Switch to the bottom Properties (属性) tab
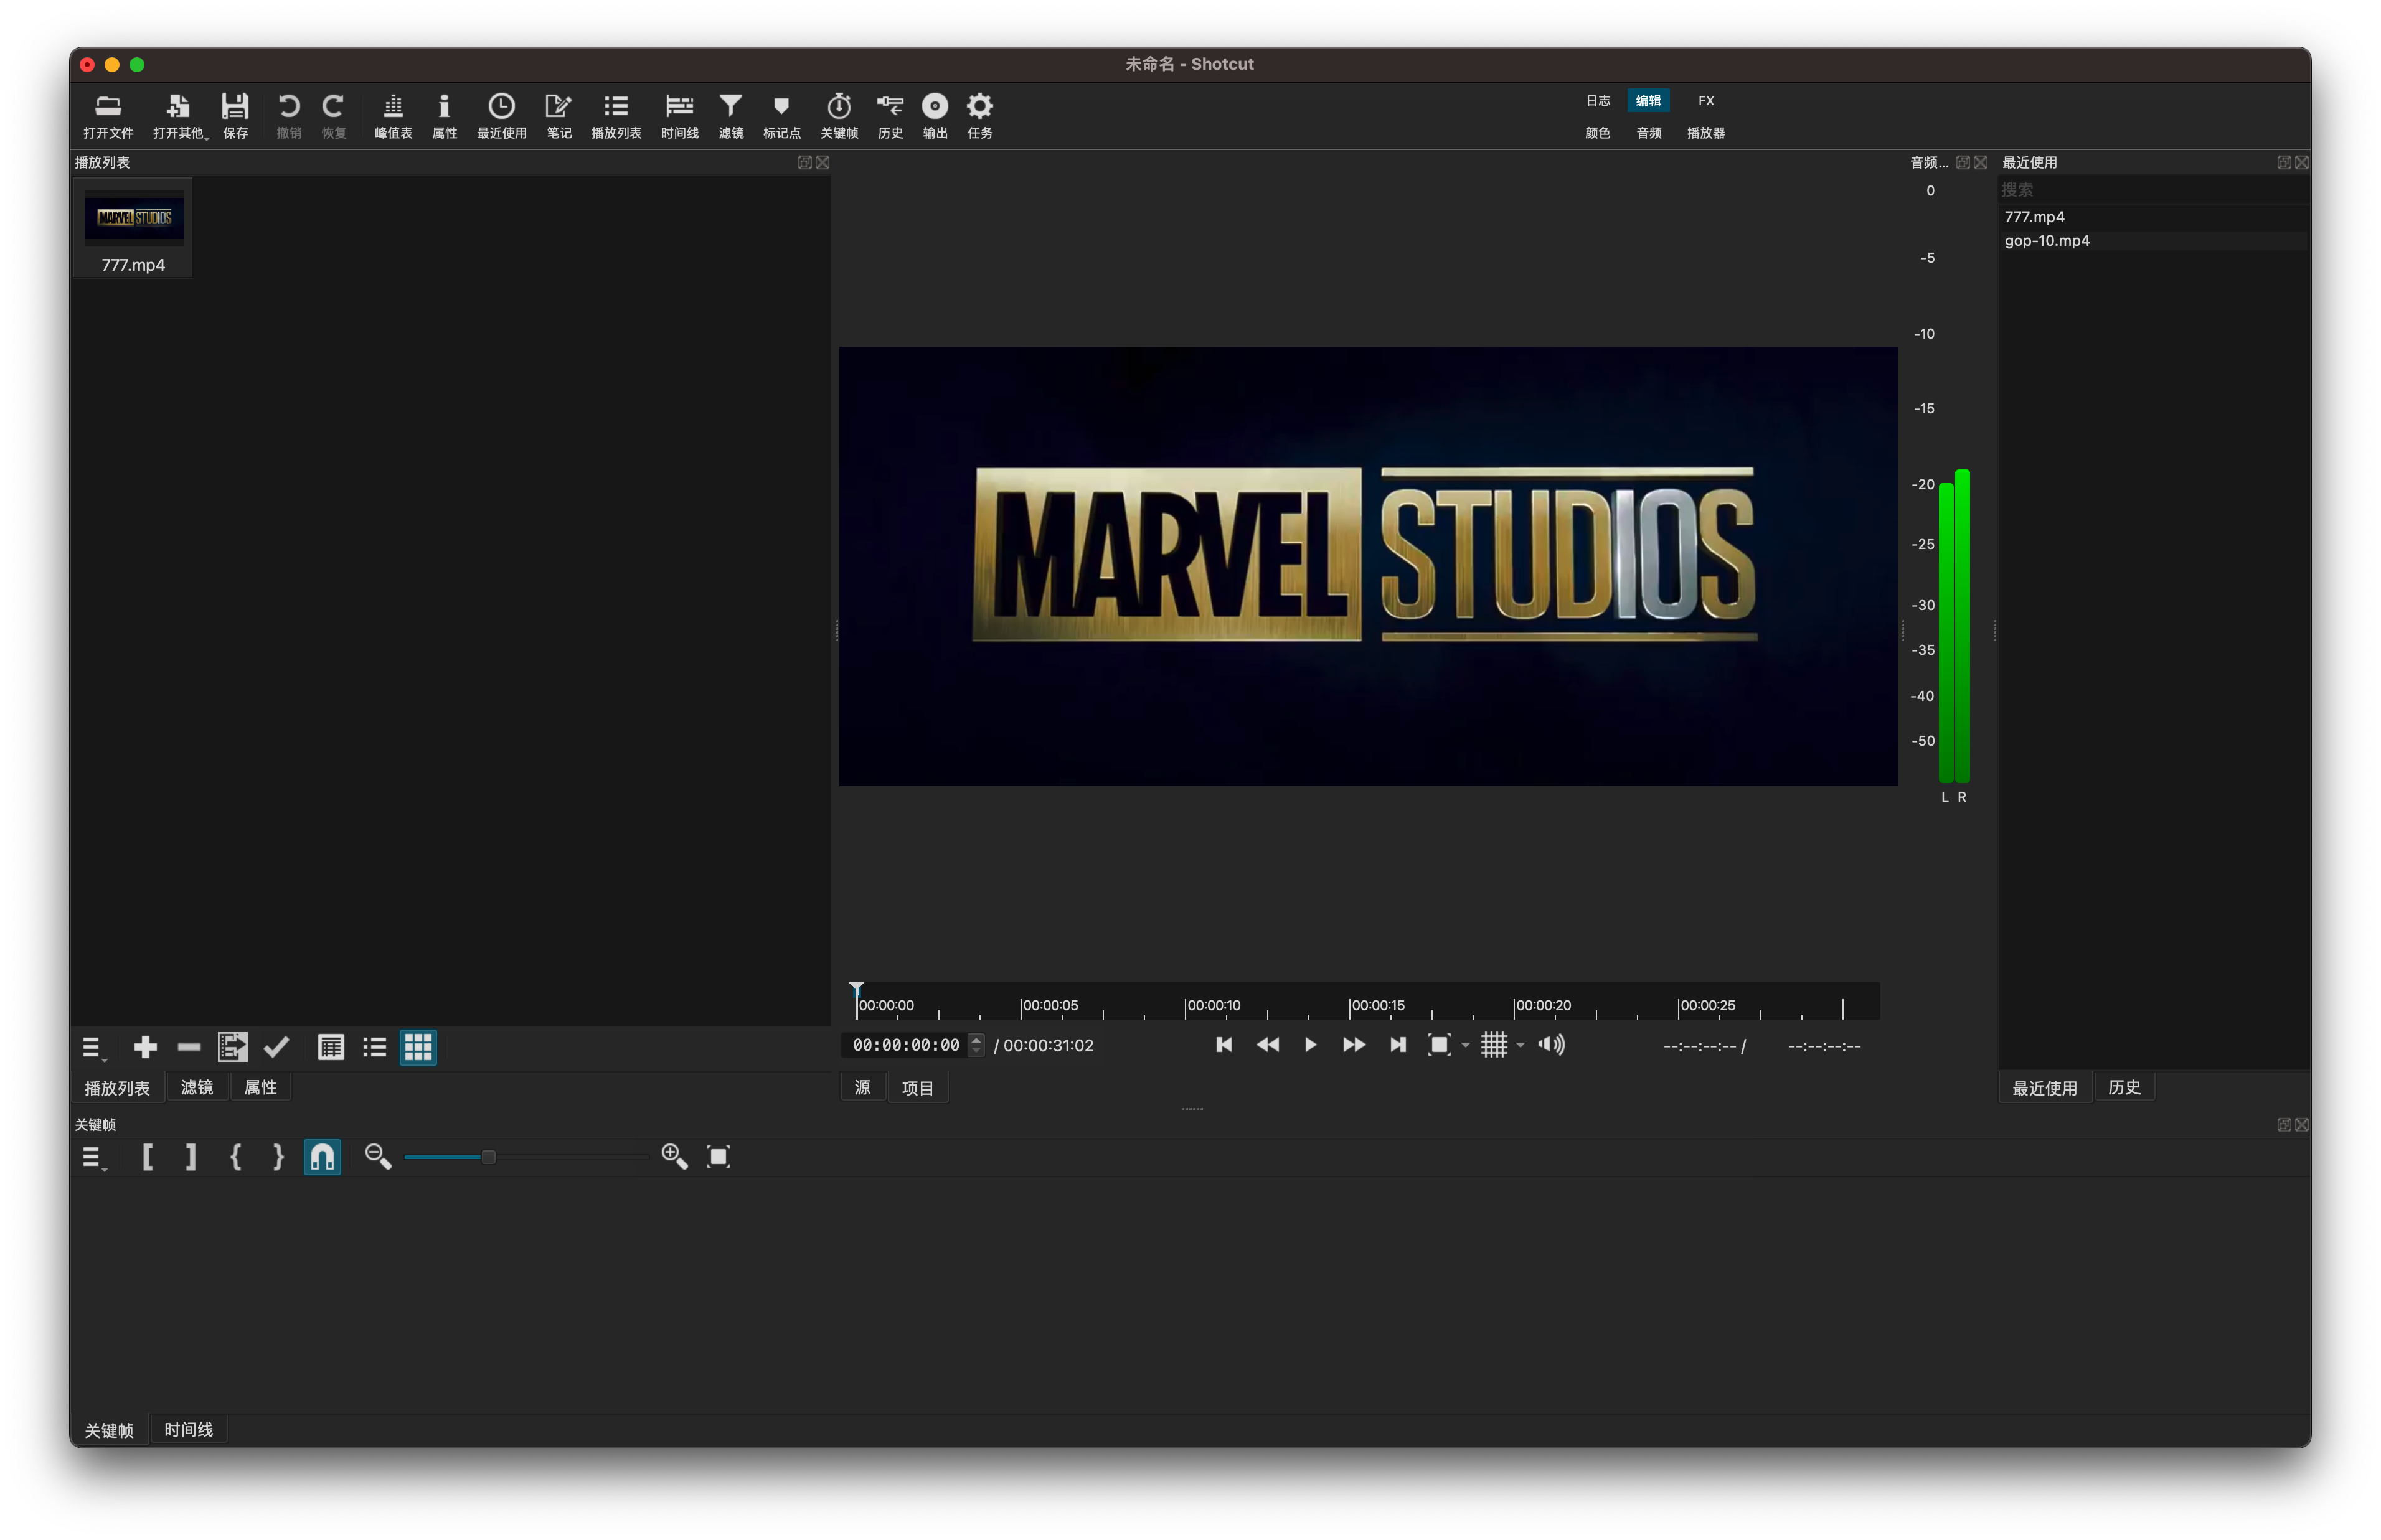 point(260,1087)
